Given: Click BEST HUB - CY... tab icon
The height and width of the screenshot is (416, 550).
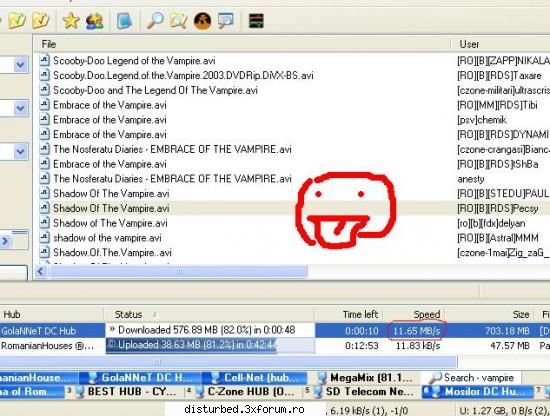Looking at the screenshot, I should click(80, 391).
